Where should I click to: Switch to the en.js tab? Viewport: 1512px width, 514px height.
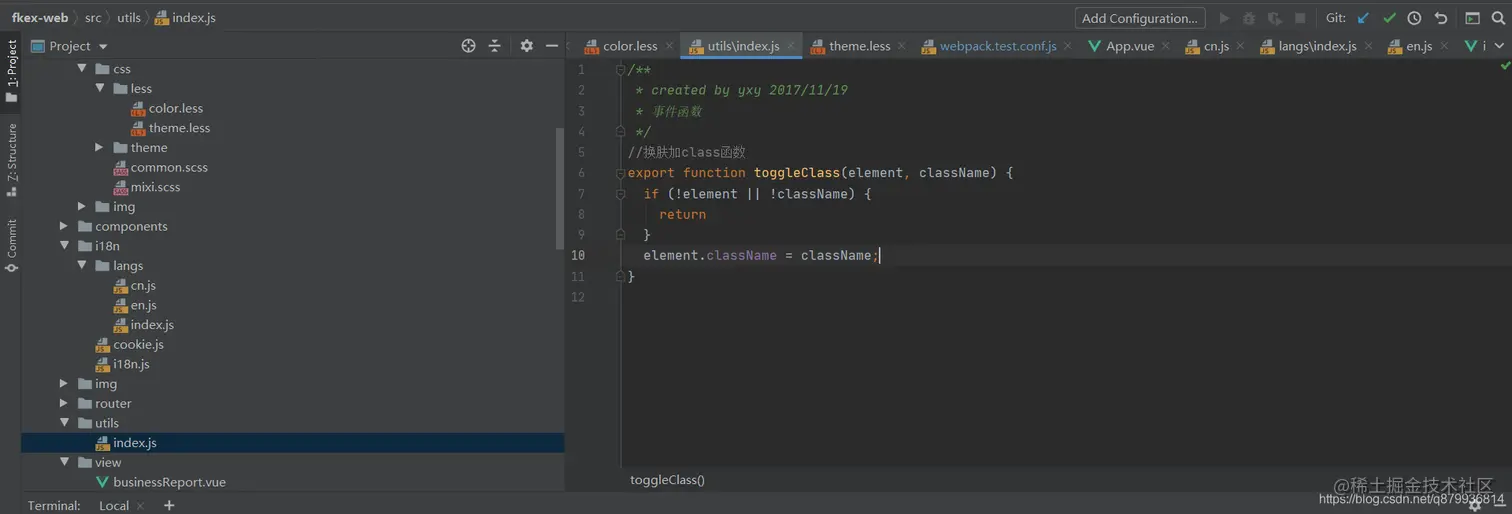coord(1419,46)
